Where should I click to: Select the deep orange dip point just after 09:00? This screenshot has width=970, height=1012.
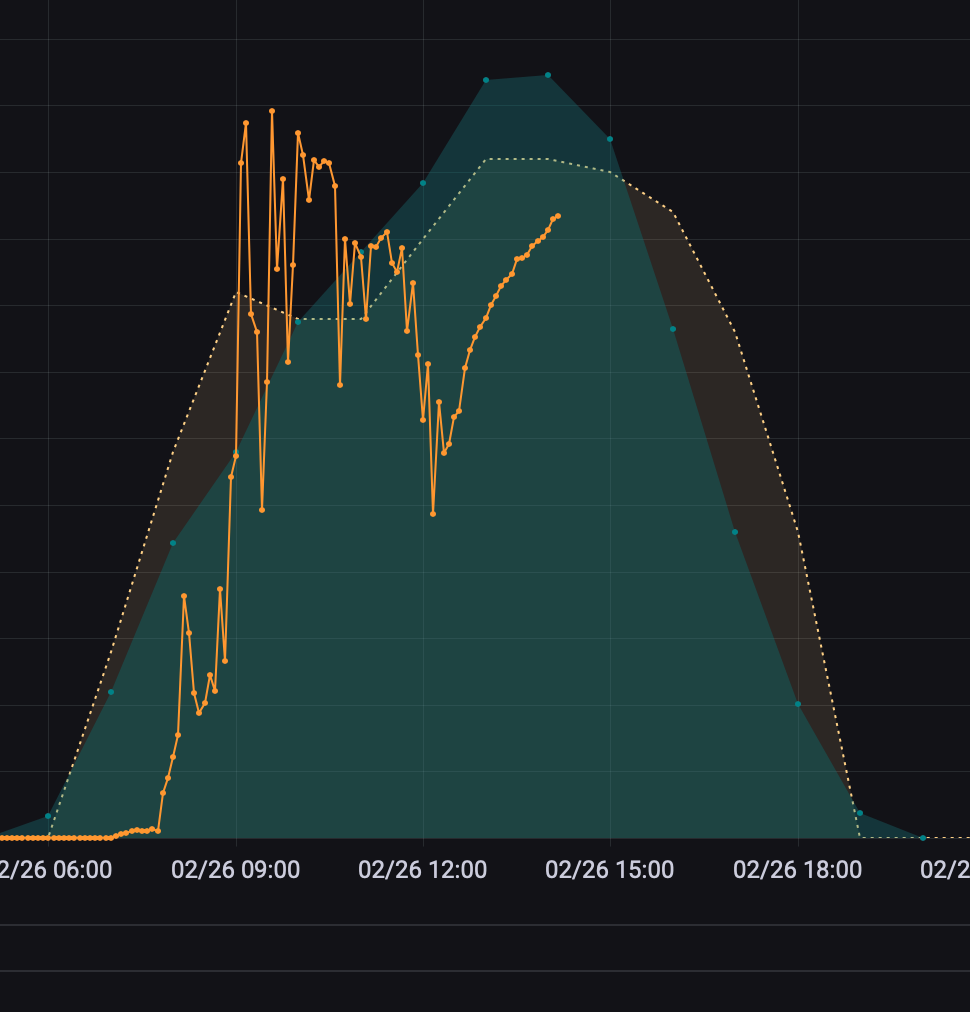(x=262, y=510)
